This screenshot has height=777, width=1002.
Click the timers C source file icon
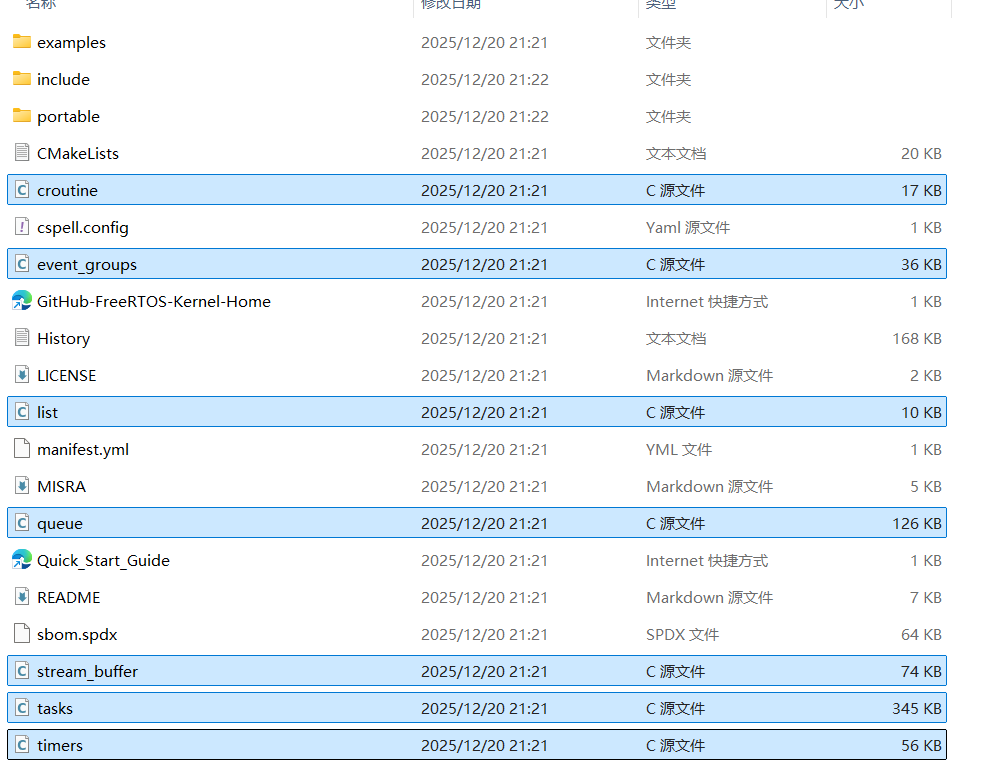click(22, 744)
